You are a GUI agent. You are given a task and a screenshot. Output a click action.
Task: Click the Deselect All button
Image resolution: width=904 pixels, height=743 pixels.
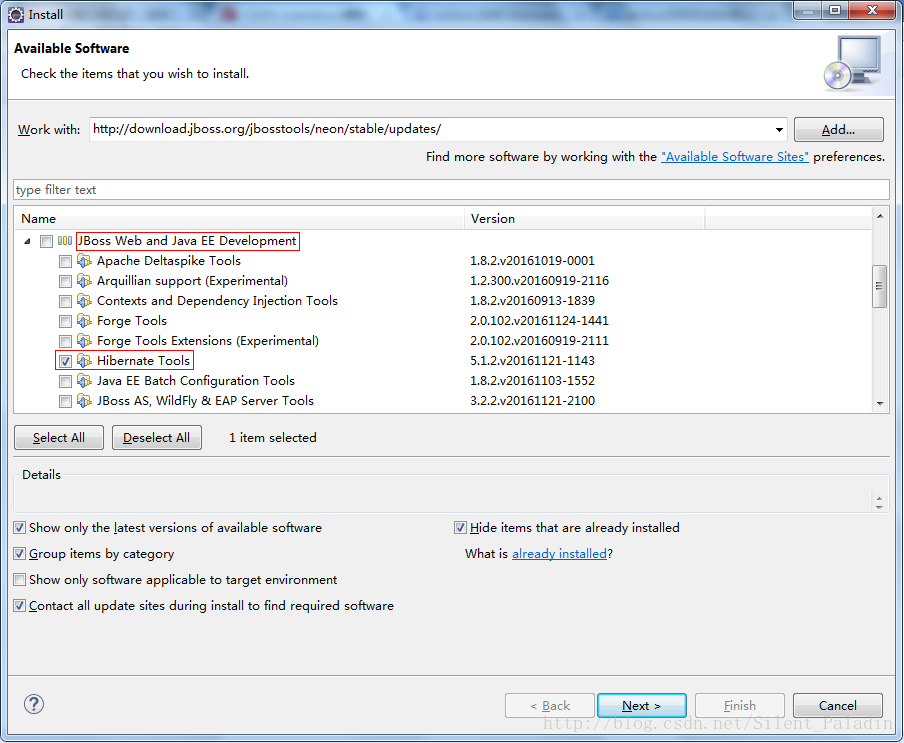[x=157, y=437]
